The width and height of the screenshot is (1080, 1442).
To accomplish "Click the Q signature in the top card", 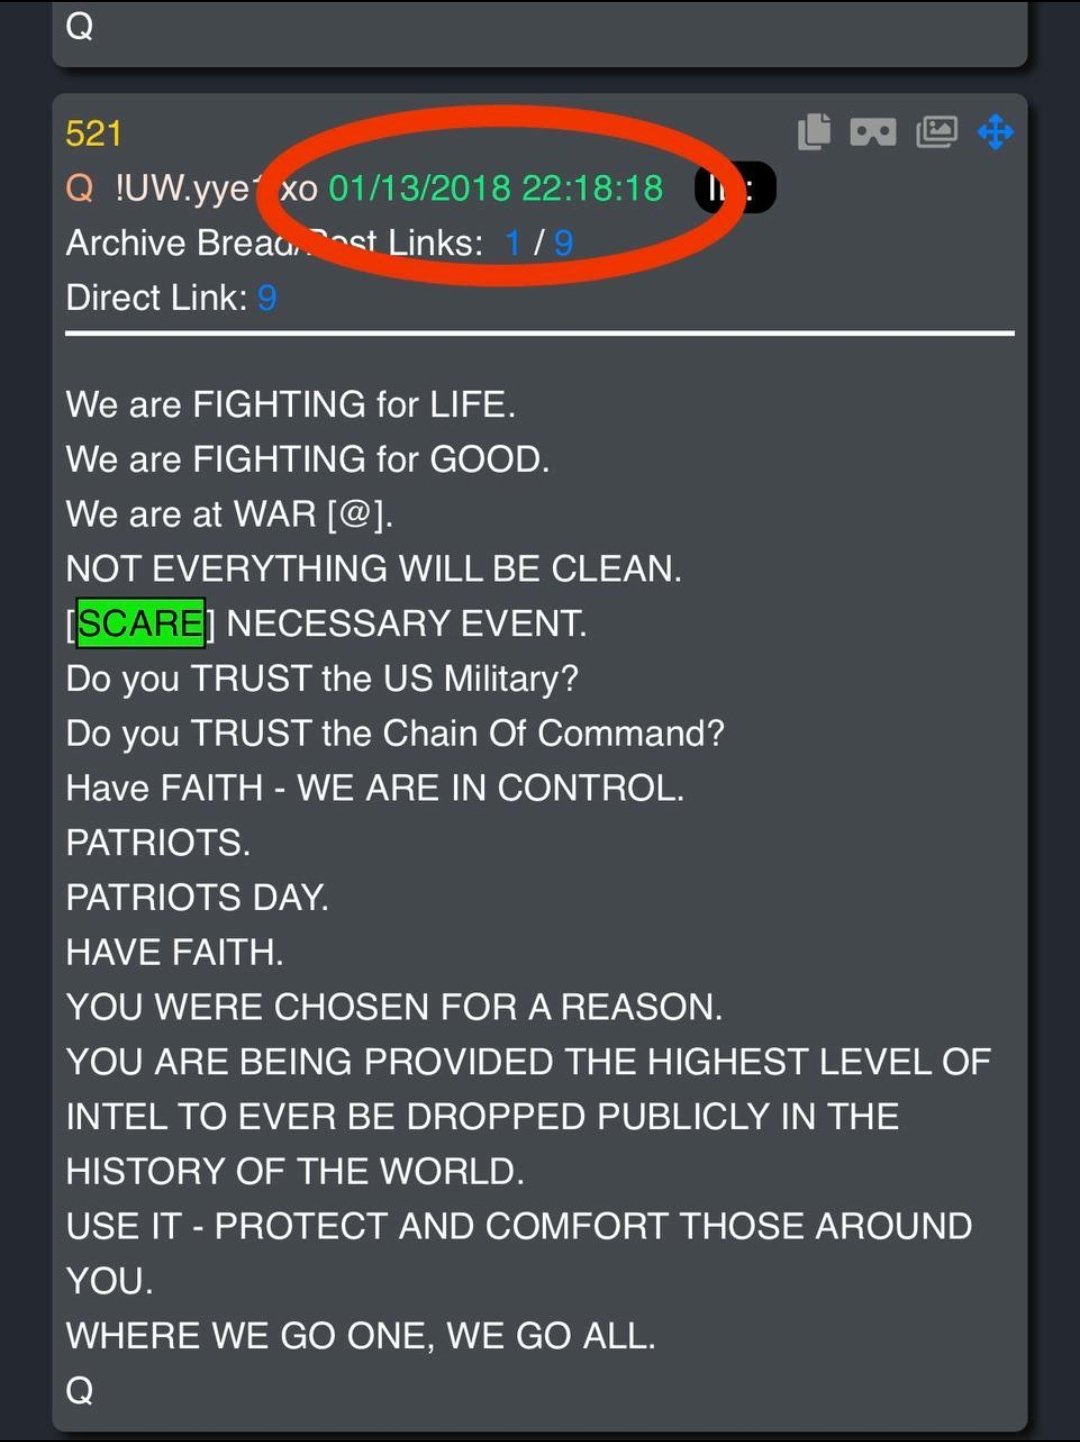I will (80, 26).
